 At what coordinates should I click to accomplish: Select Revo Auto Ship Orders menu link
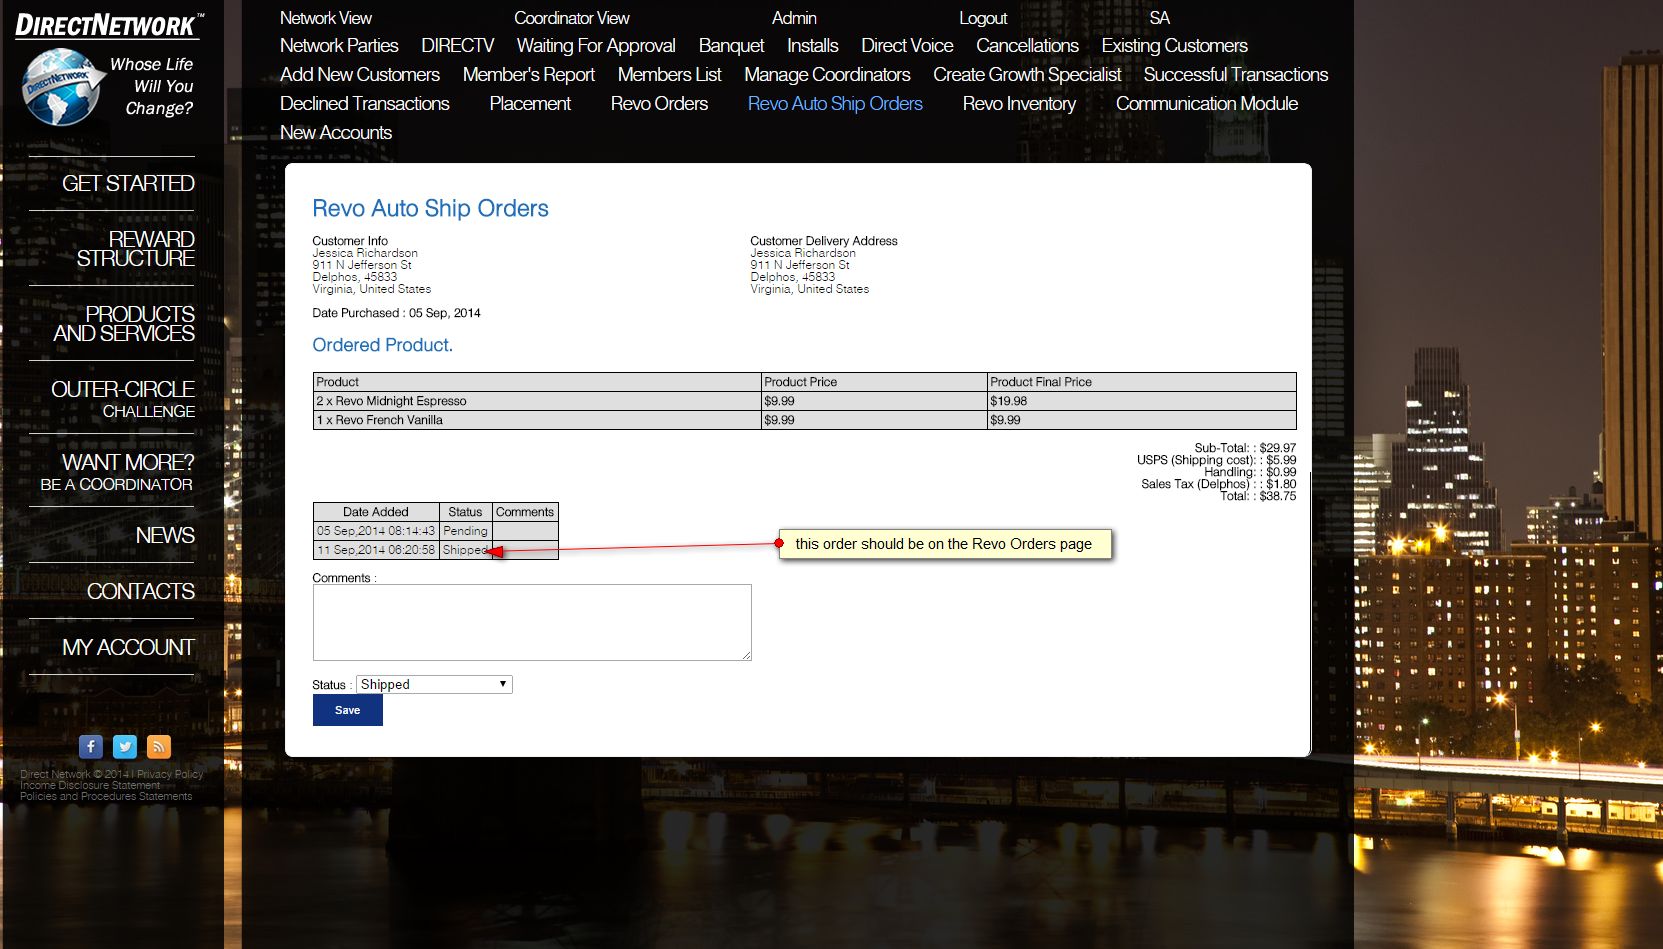pos(835,104)
